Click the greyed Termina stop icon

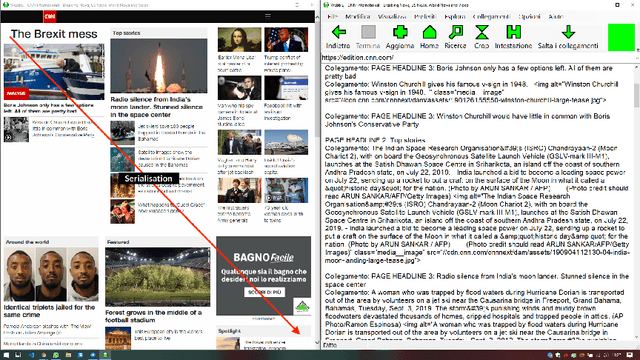[x=368, y=32]
